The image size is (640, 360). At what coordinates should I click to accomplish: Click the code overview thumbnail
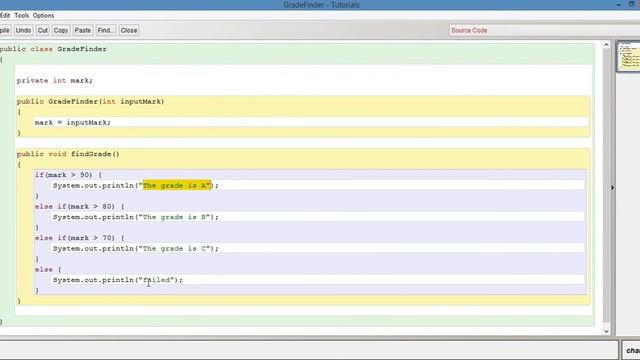[x=629, y=56]
